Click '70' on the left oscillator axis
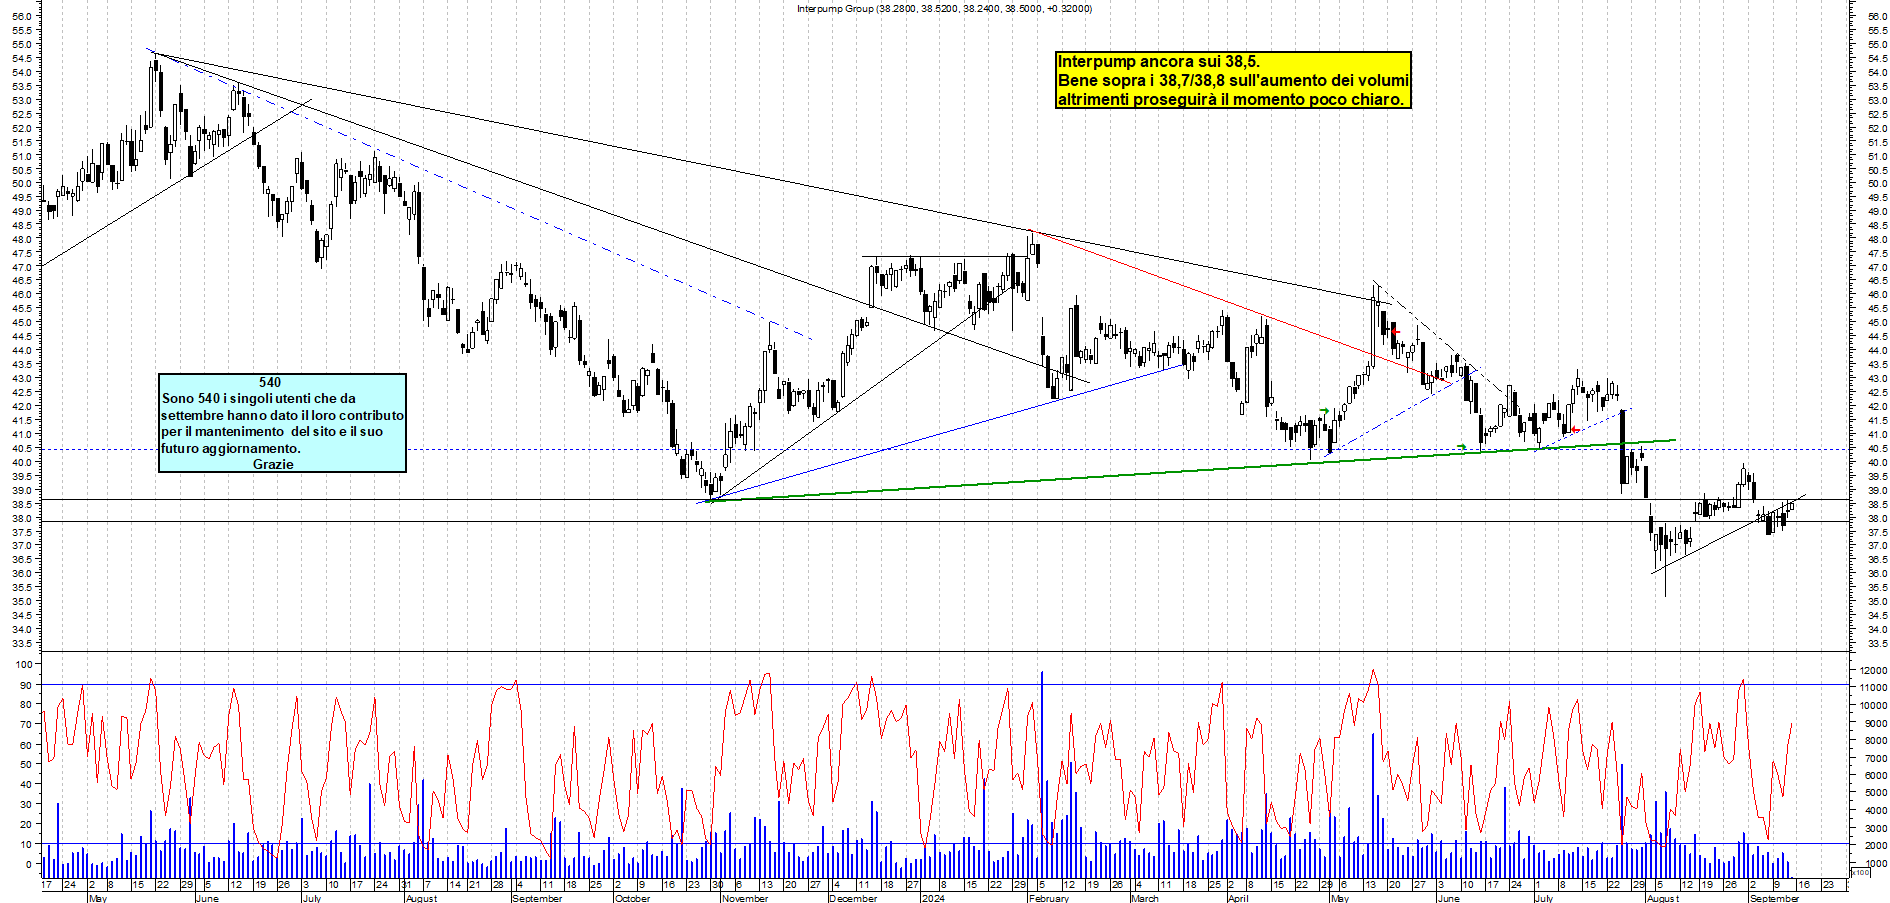This screenshot has height=903, width=1890. (x=26, y=725)
